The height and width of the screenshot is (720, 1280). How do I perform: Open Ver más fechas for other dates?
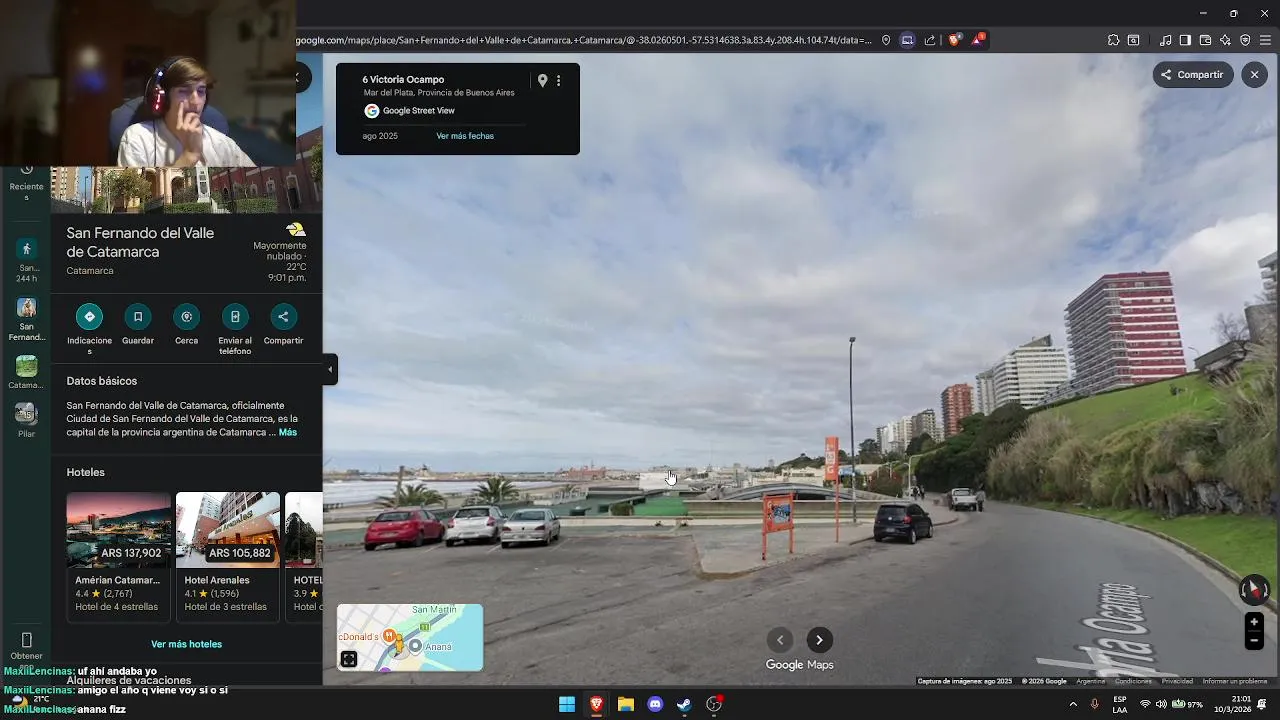pyautogui.click(x=465, y=136)
